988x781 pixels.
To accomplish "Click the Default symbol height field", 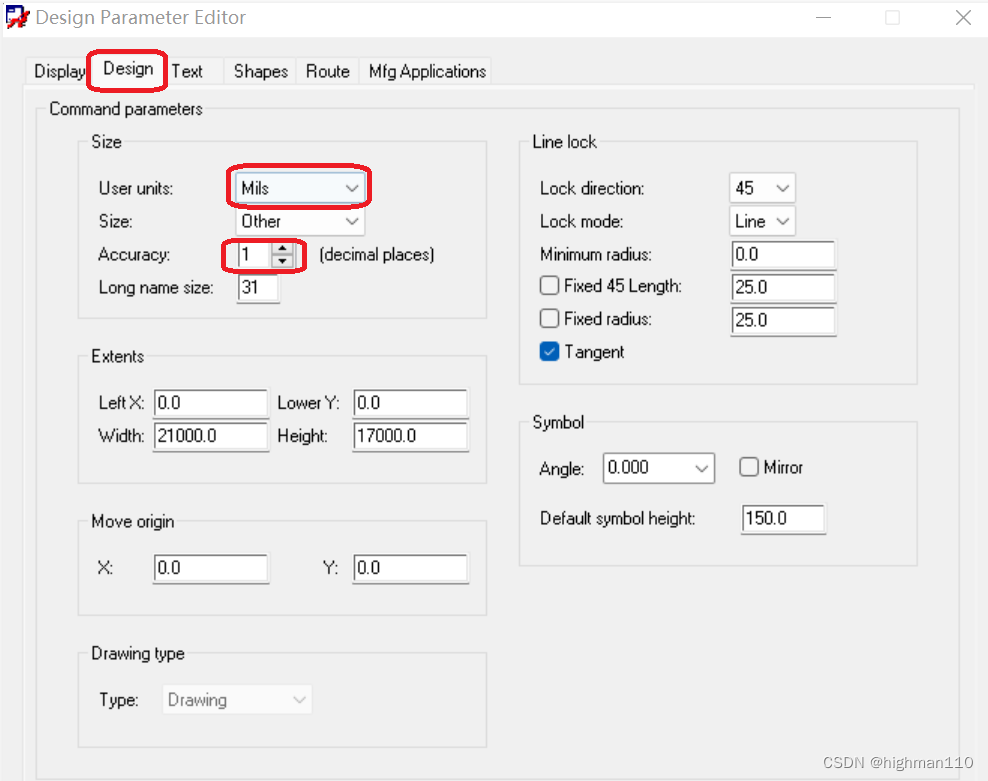I will click(783, 519).
